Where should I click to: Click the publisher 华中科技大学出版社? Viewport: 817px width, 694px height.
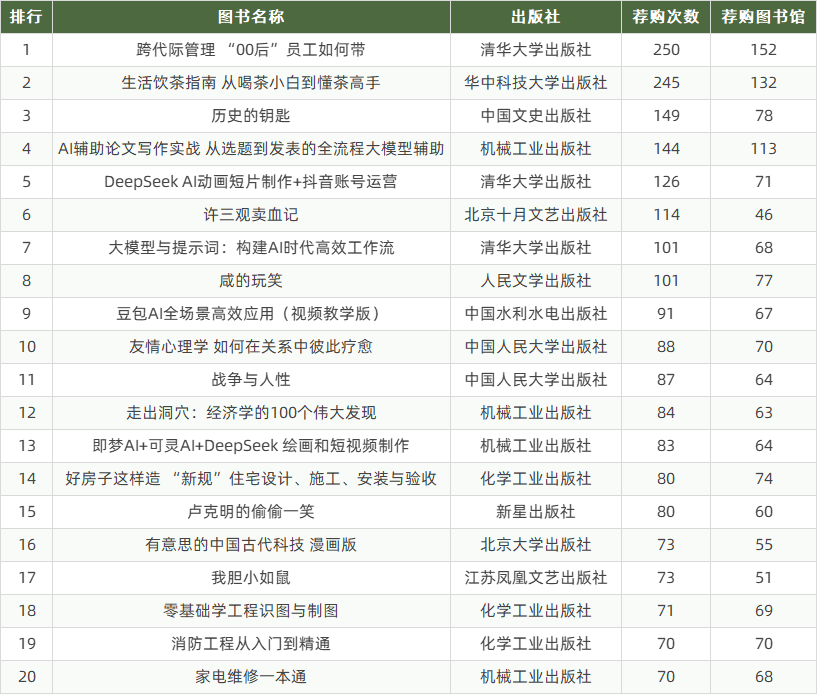[x=535, y=83]
